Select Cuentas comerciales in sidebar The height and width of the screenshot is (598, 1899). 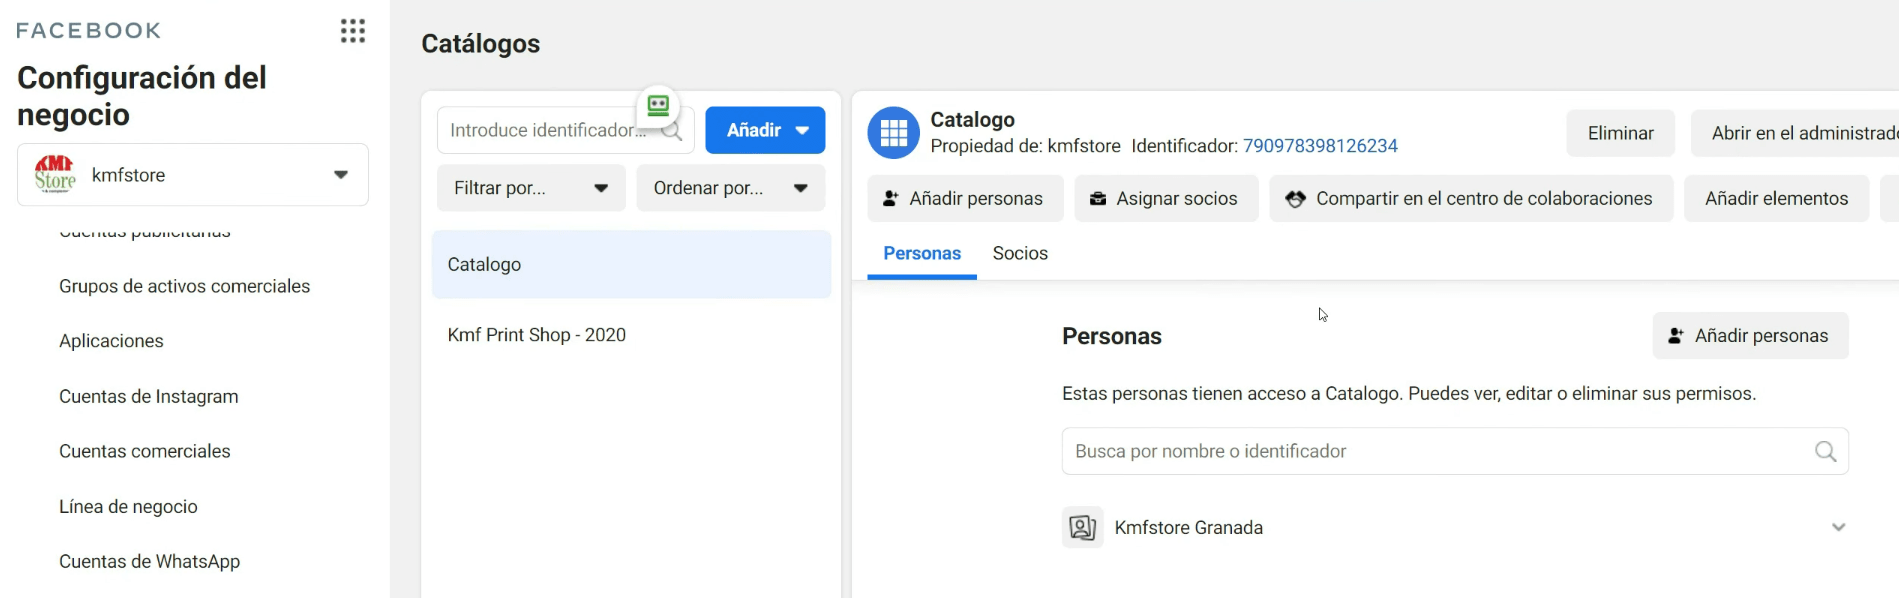[144, 451]
